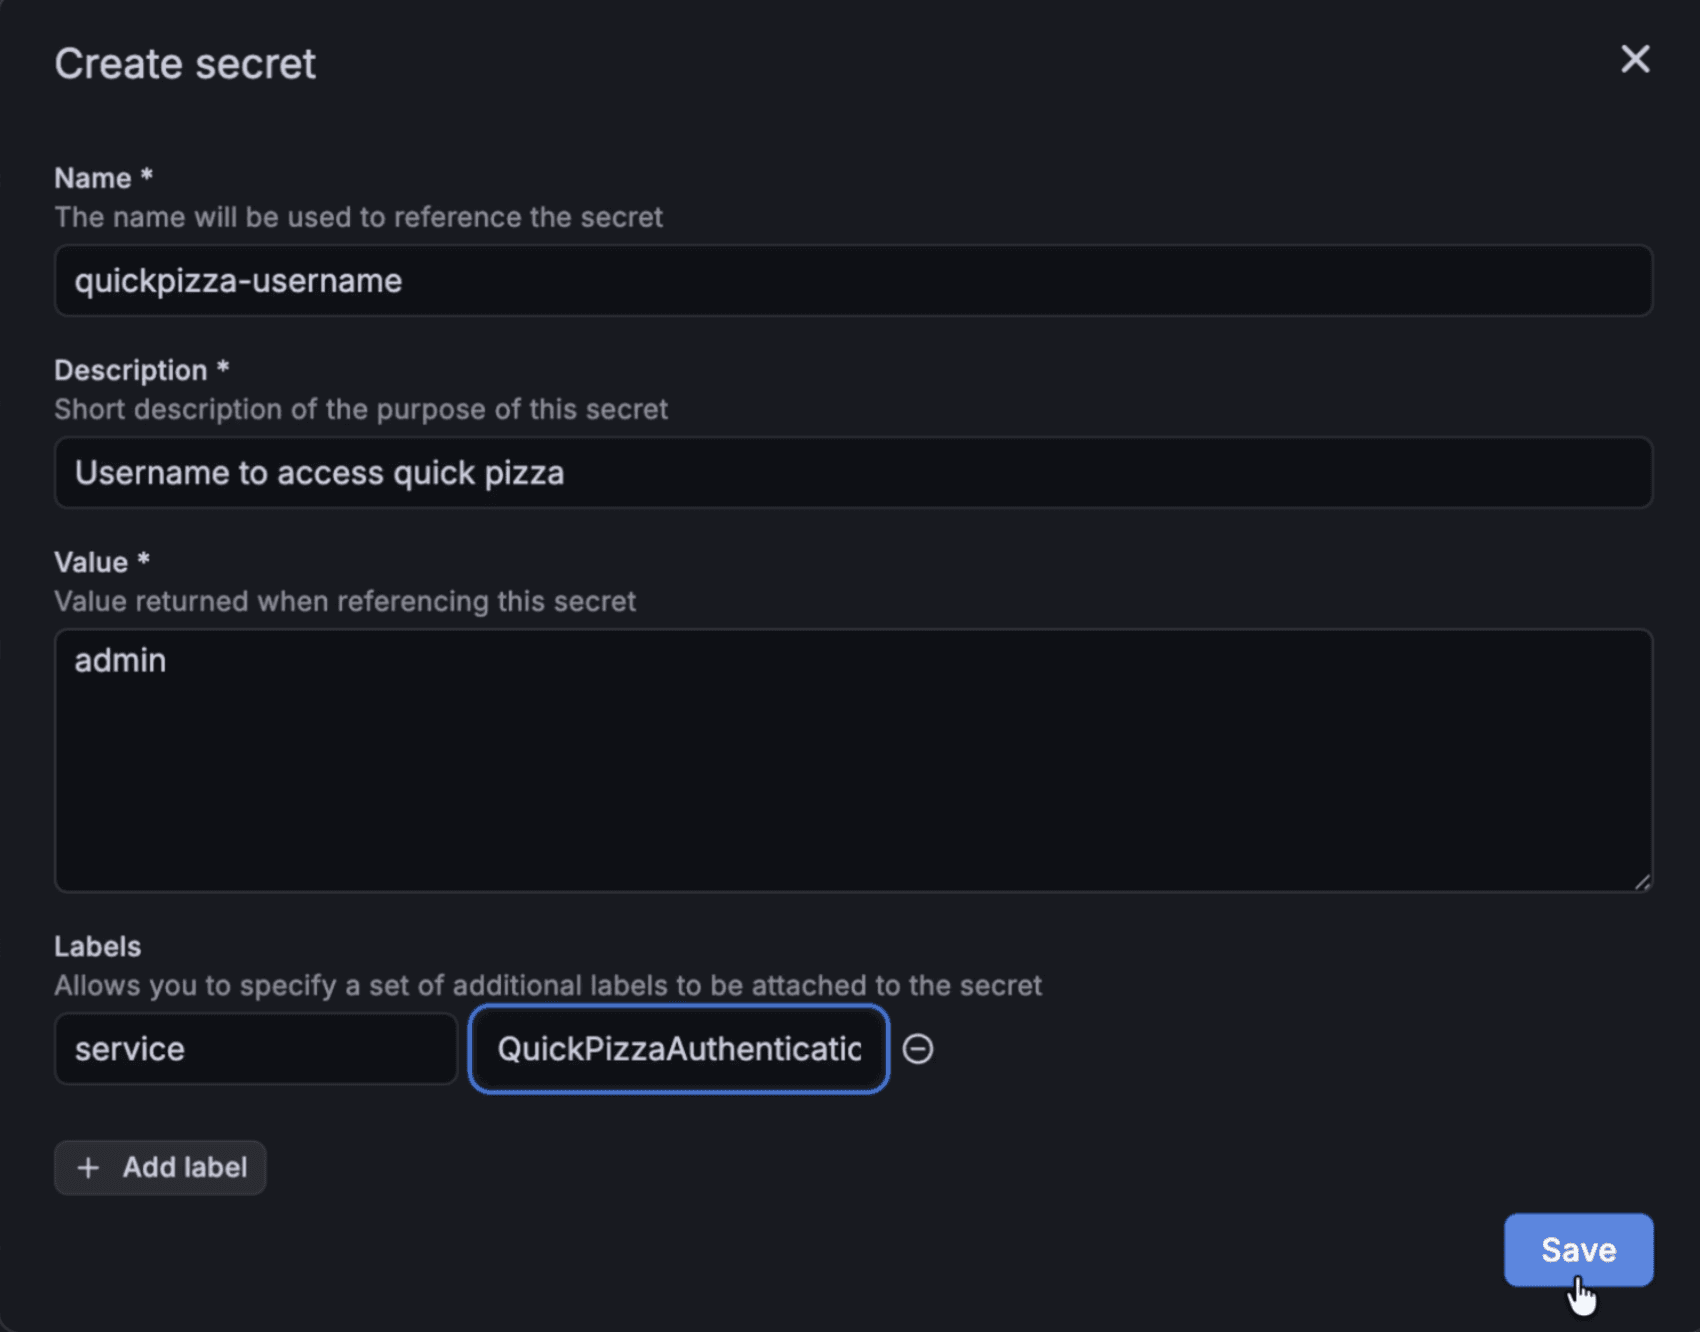This screenshot has width=1700, height=1332.
Task: Click the X in the top right corner
Action: (x=1634, y=59)
